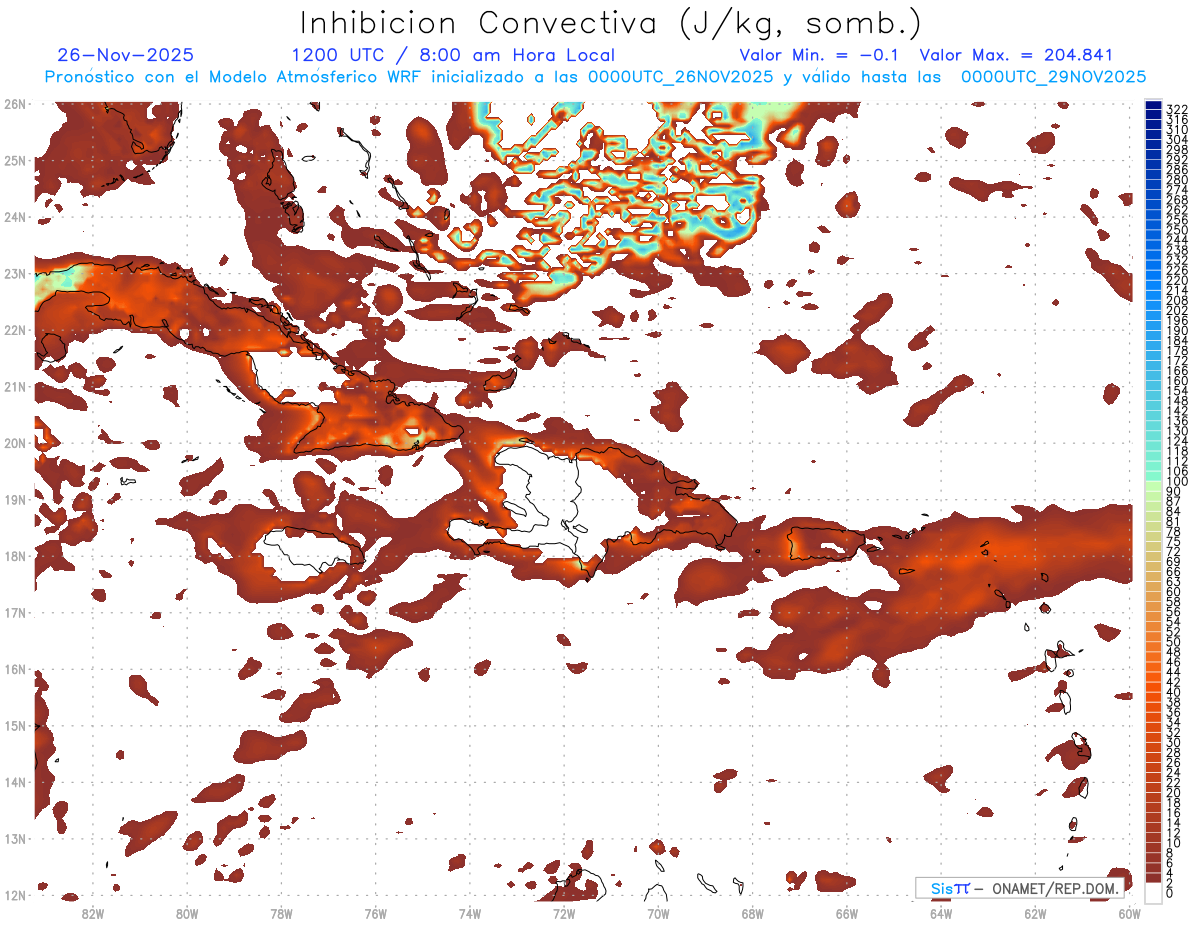Click the '14N' latitude label
The height and width of the screenshot is (927, 1200).
[x=15, y=782]
